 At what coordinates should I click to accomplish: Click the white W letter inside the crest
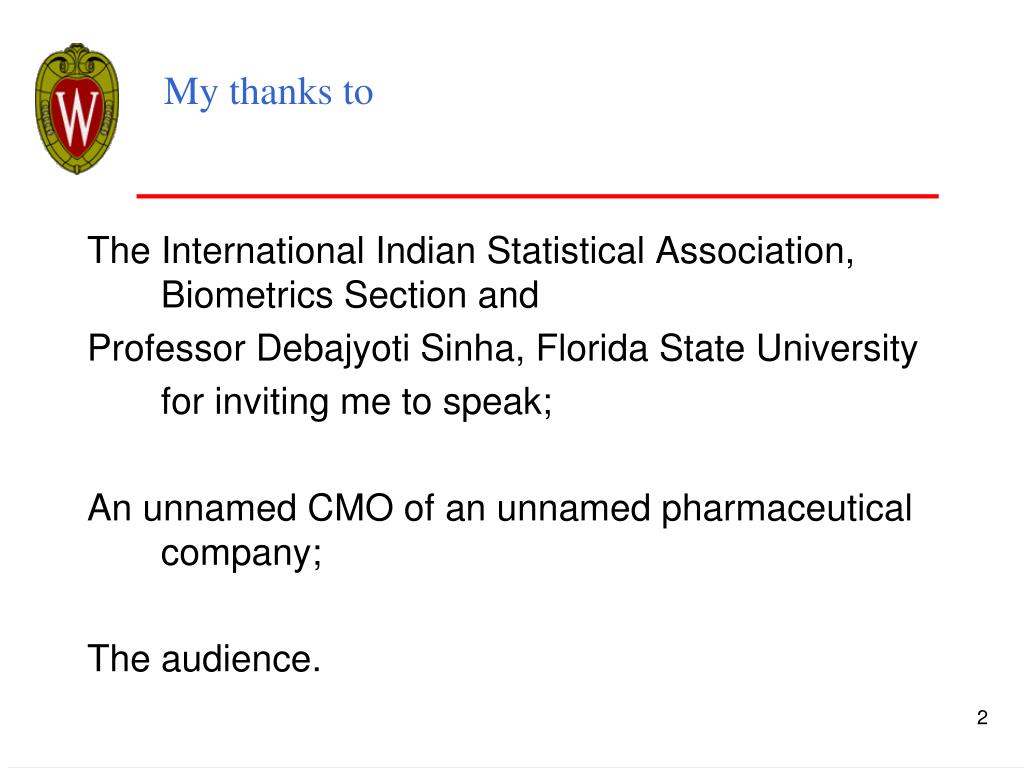(x=77, y=118)
